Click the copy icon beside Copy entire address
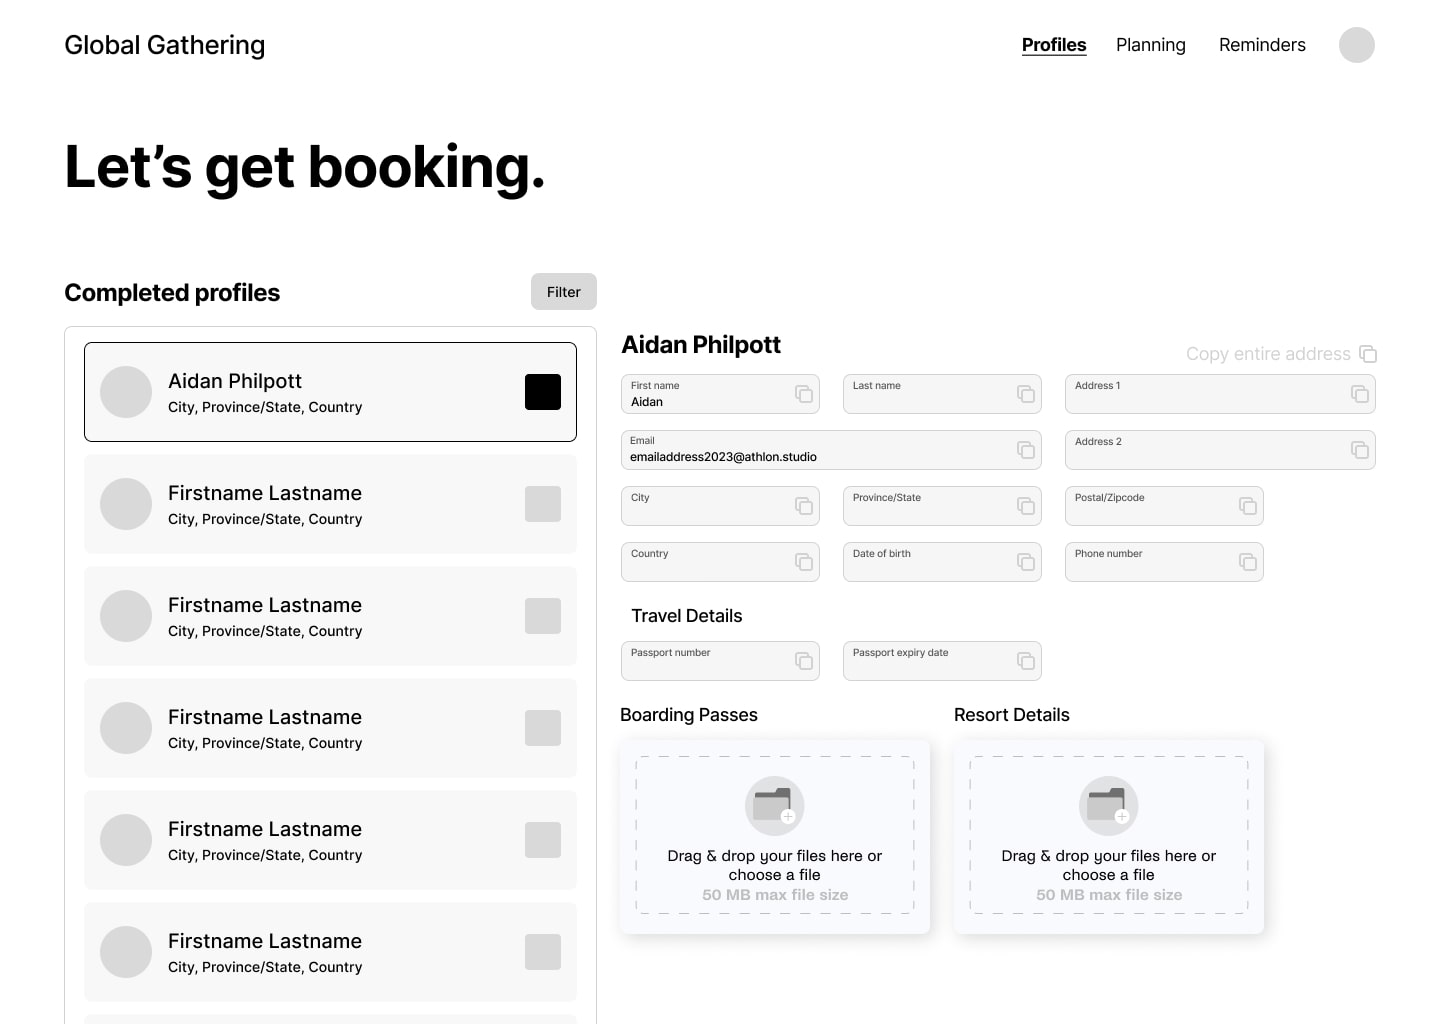 (x=1368, y=354)
